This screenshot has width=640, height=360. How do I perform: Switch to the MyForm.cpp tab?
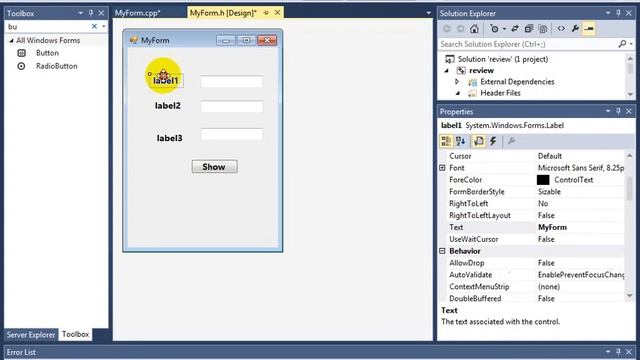tap(138, 13)
